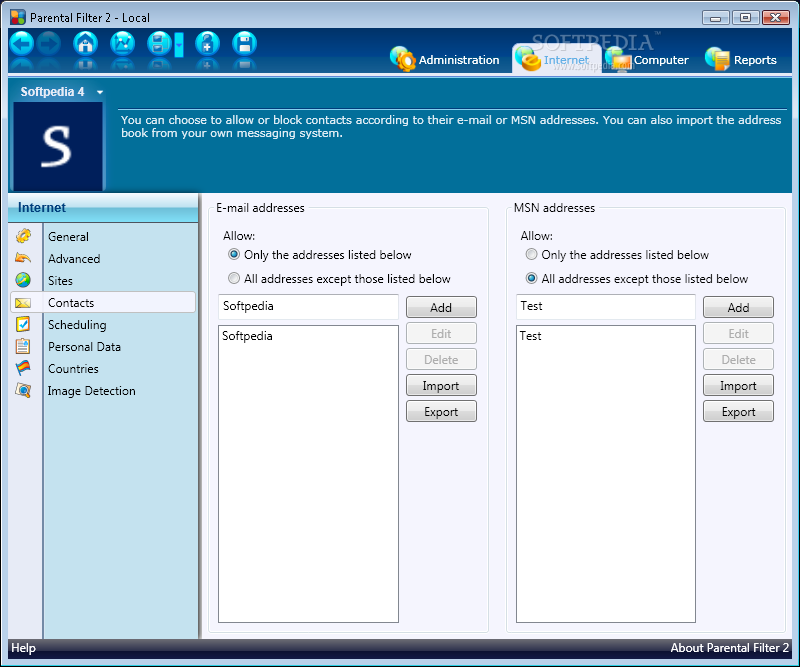The image size is (800, 667).
Task: Open the About Parental Filter 2 link
Action: point(729,648)
